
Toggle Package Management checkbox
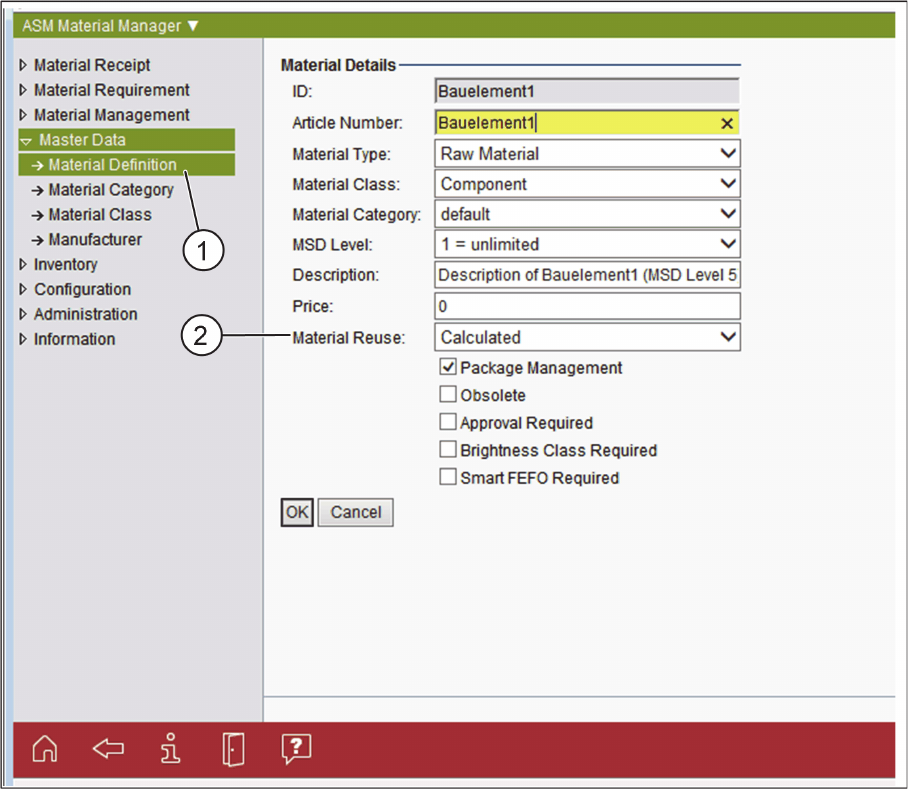click(448, 366)
